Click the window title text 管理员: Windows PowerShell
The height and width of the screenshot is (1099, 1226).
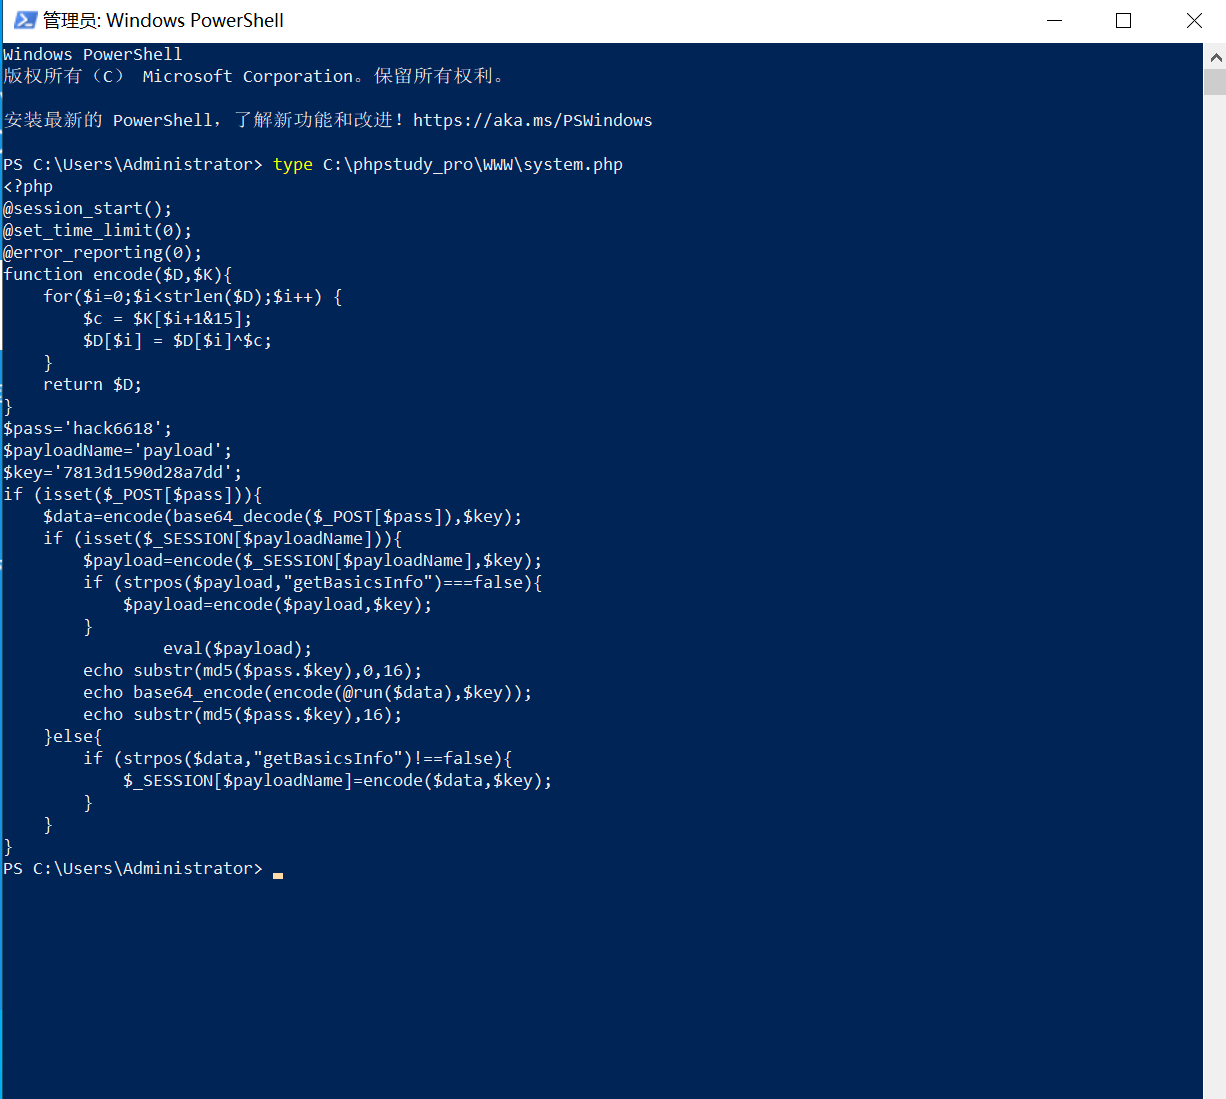point(163,20)
